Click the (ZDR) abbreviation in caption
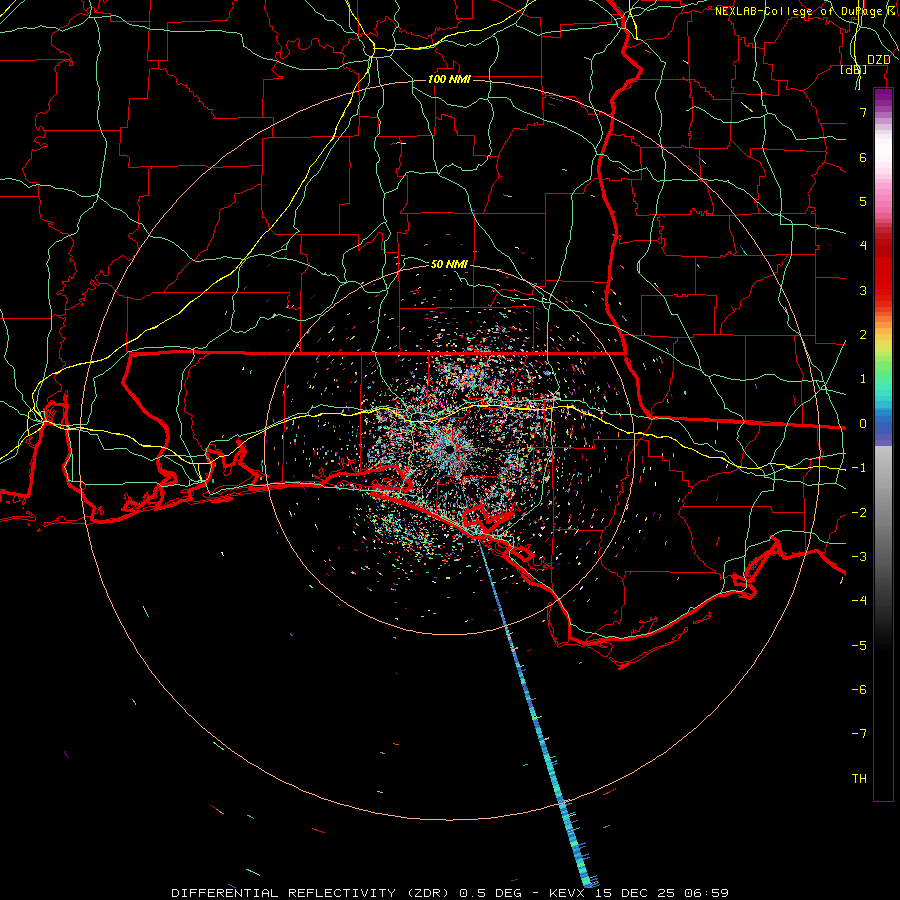Screen dimensions: 900x900 (x=428, y=893)
